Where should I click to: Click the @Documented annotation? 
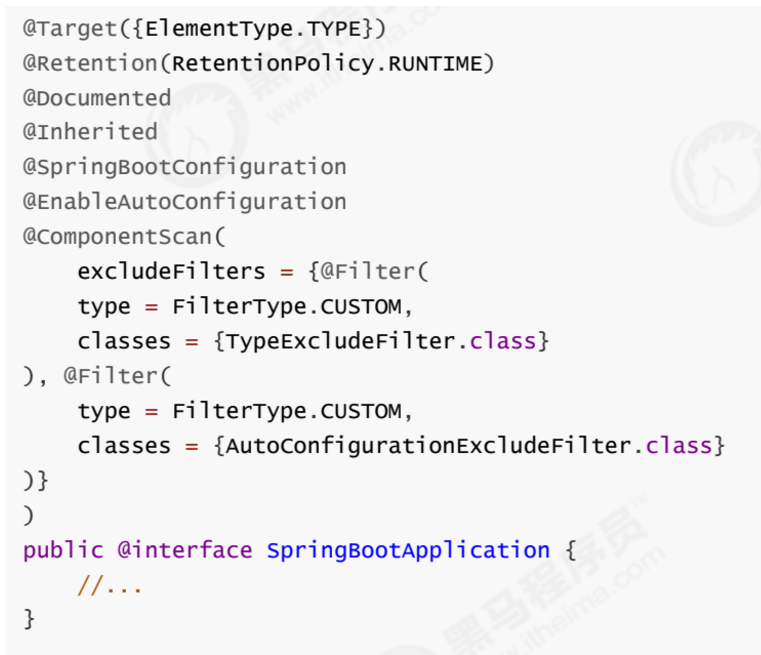pyautogui.click(x=97, y=98)
